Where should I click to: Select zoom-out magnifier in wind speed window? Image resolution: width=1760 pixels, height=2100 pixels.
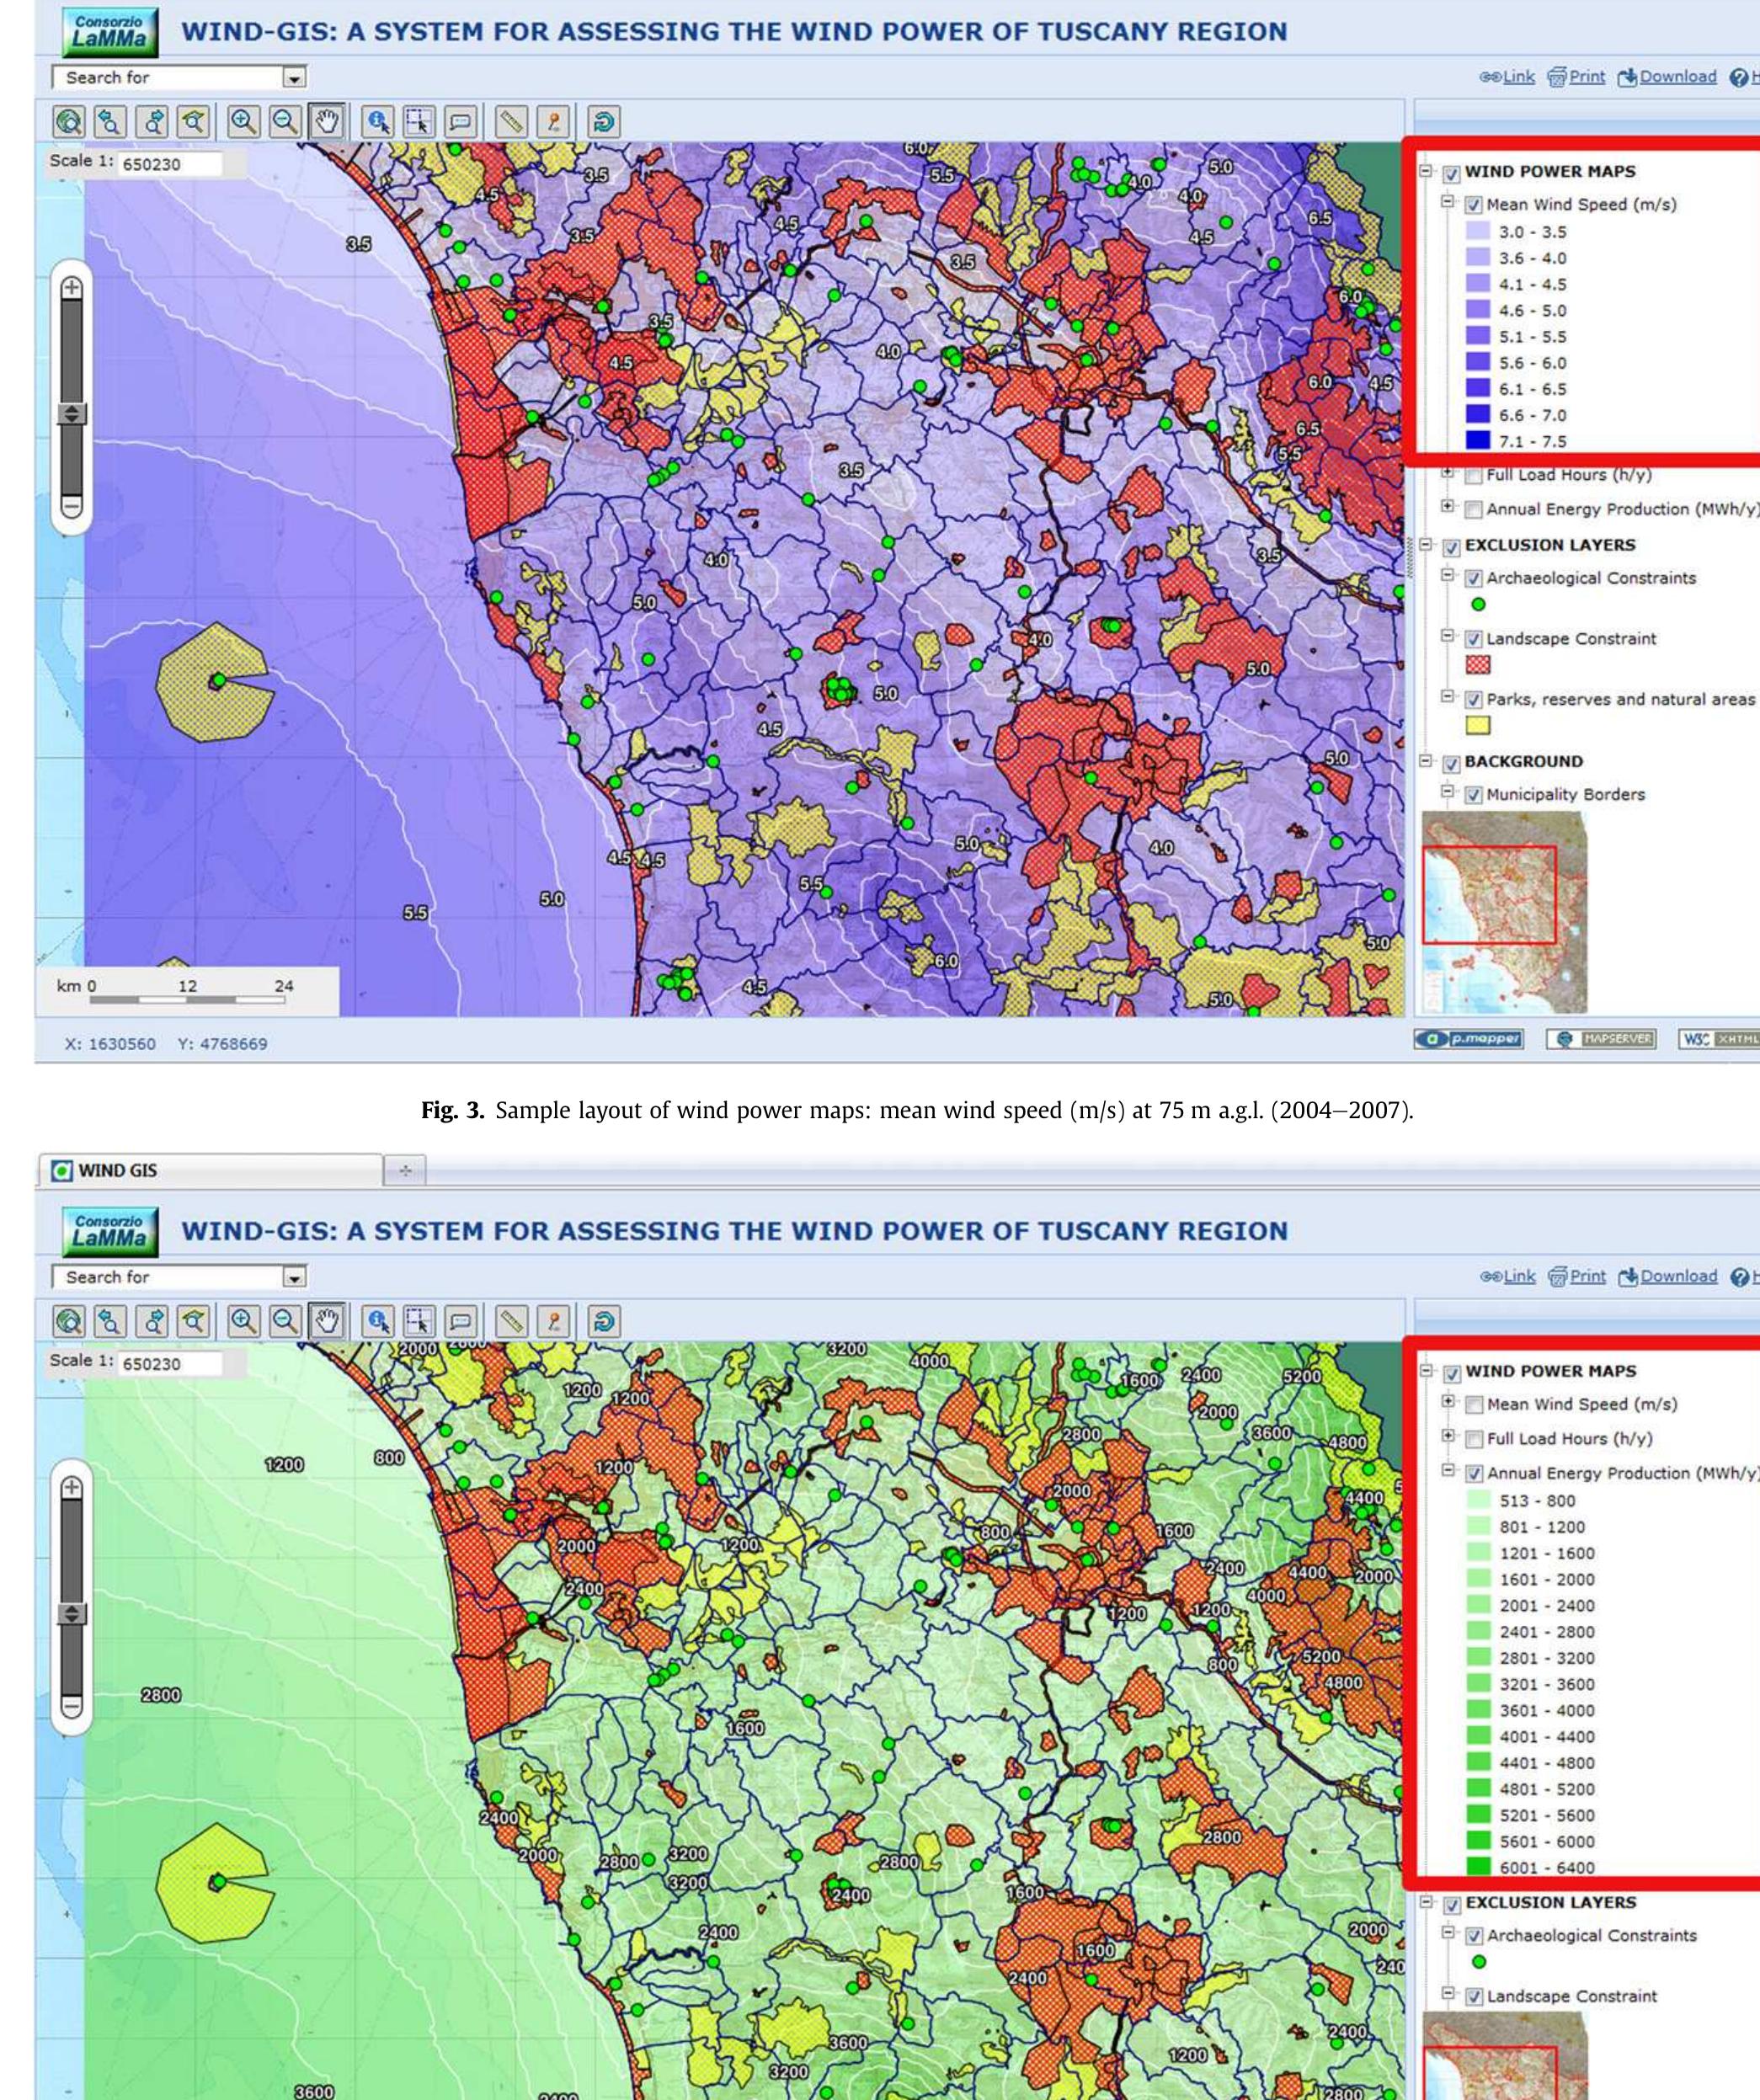click(286, 122)
